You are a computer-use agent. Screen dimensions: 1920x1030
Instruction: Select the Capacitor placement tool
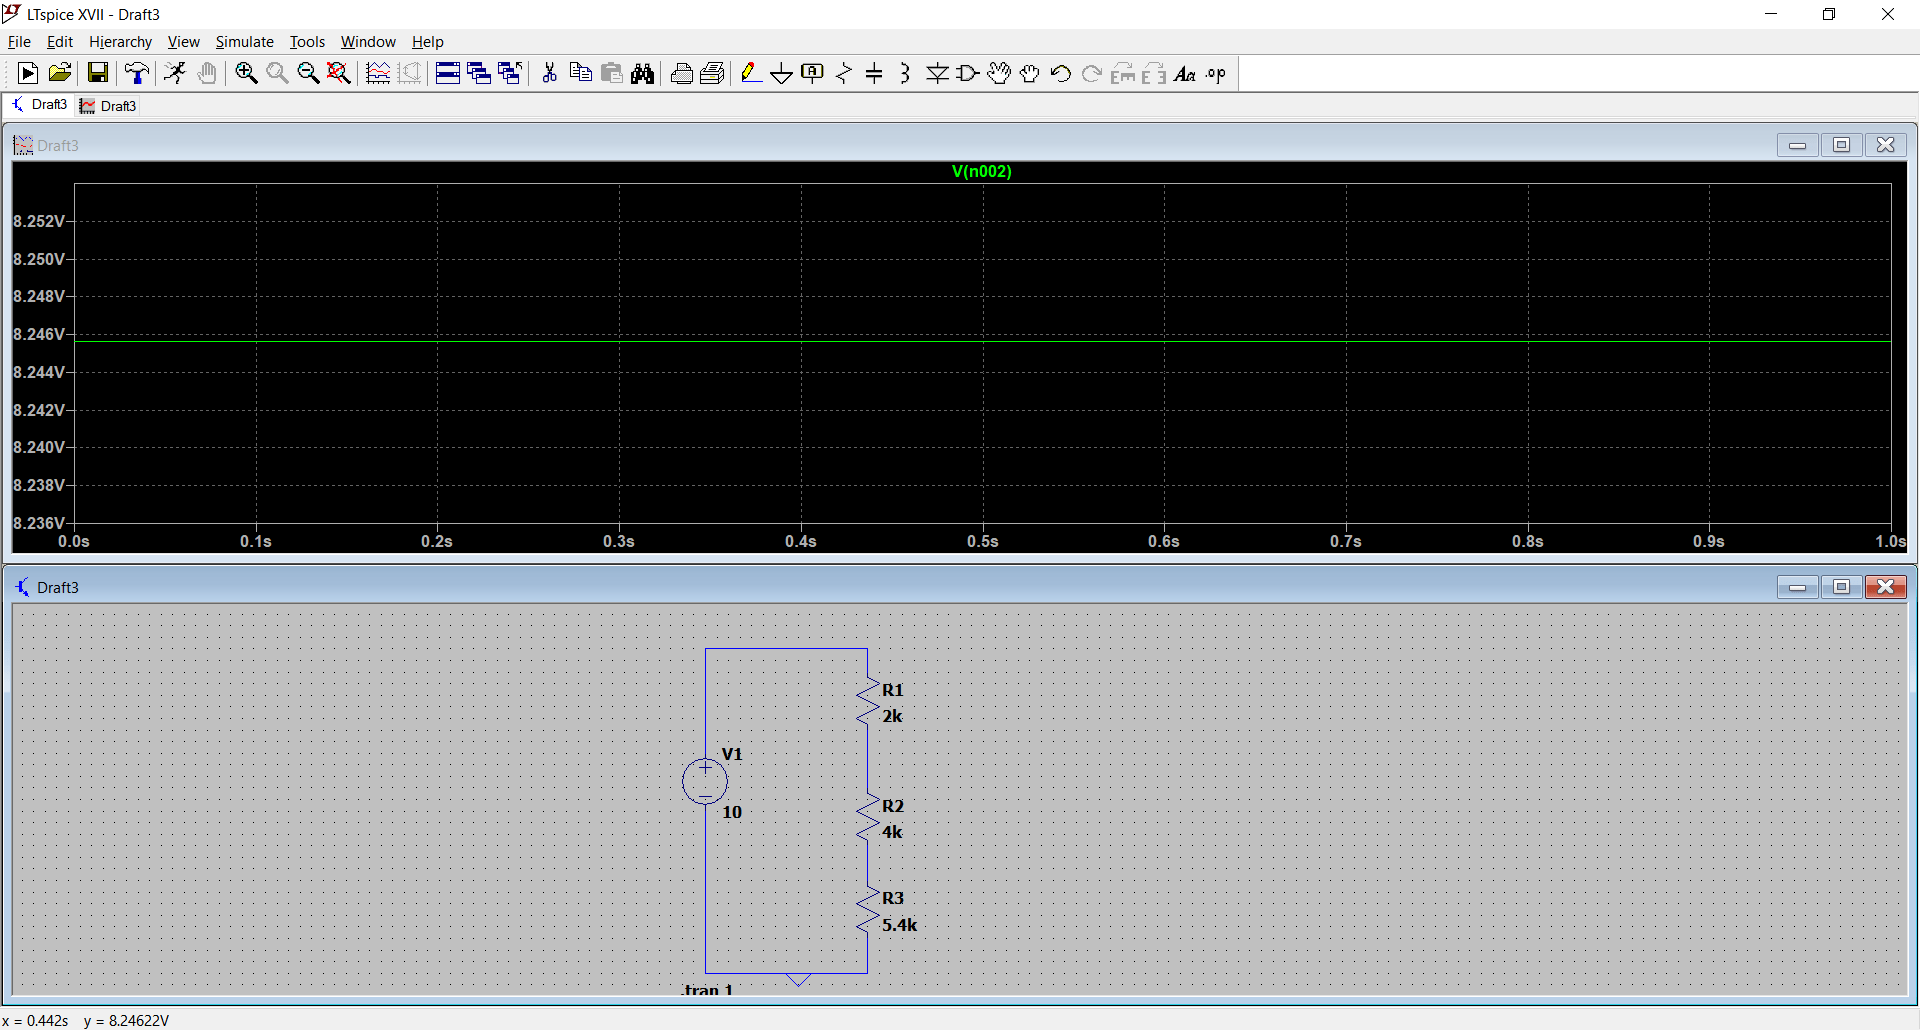pyautogui.click(x=875, y=72)
